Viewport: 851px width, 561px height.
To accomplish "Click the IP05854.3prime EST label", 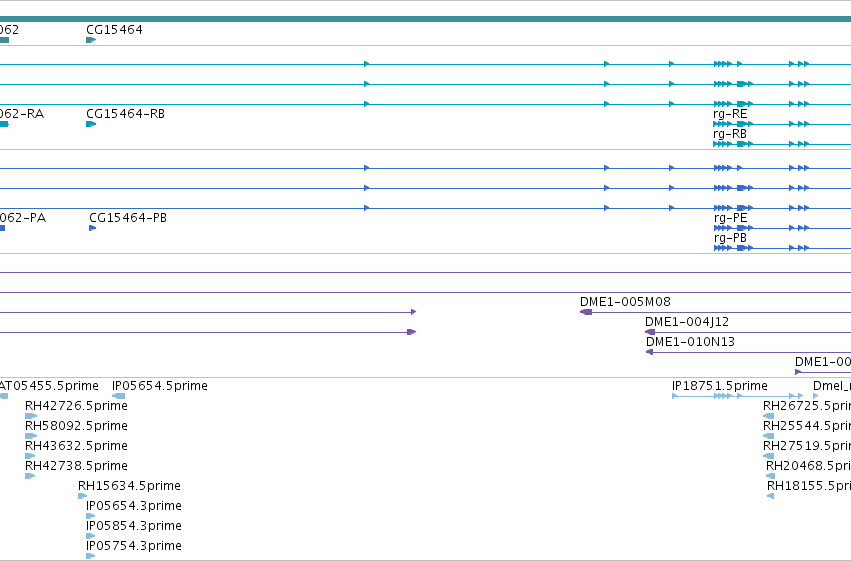I will point(134,526).
